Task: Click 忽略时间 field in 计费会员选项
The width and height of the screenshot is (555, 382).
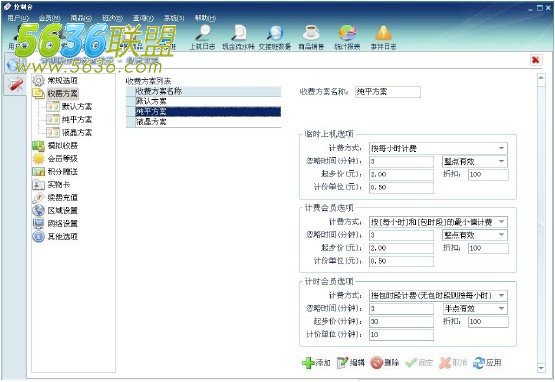Action: 401,235
